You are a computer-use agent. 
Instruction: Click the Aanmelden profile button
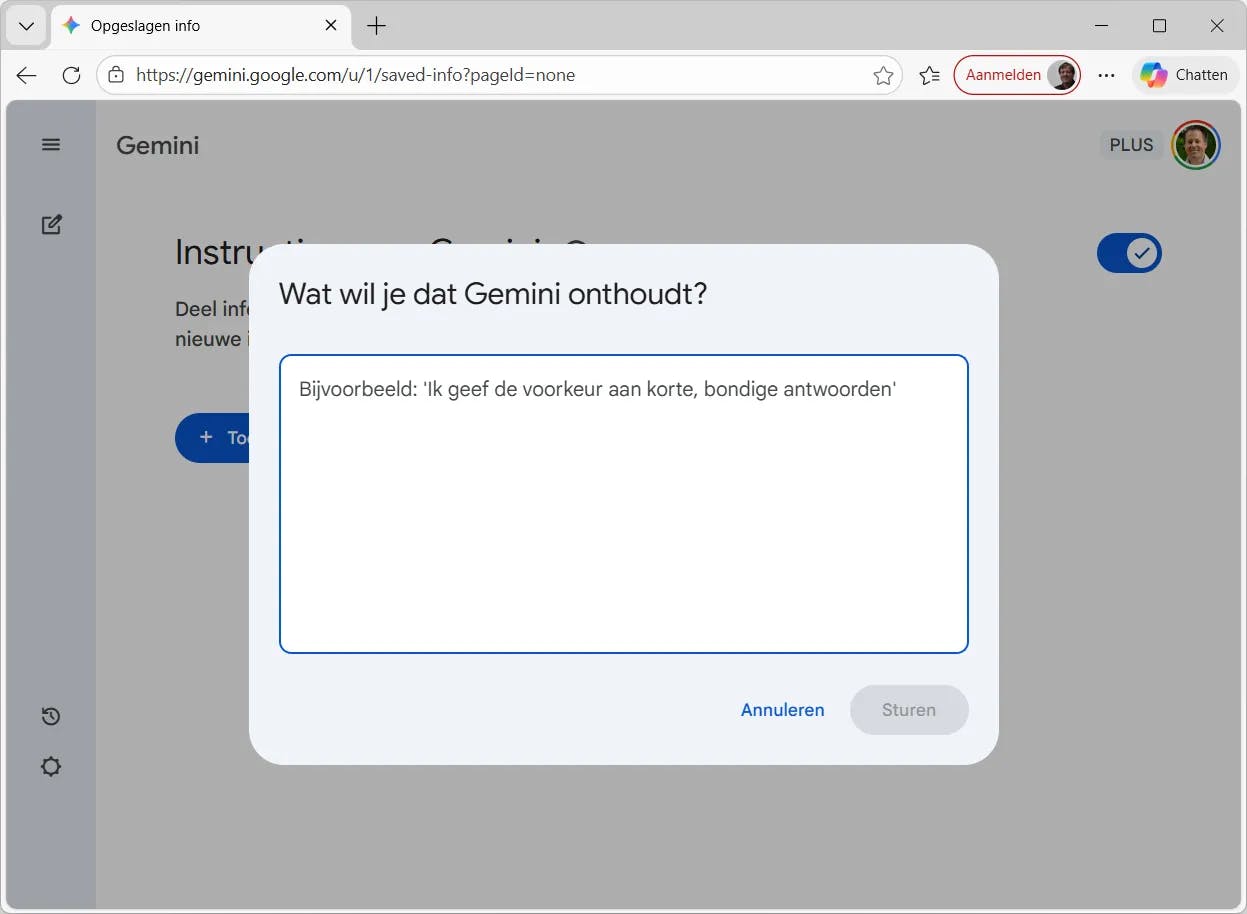point(1017,75)
